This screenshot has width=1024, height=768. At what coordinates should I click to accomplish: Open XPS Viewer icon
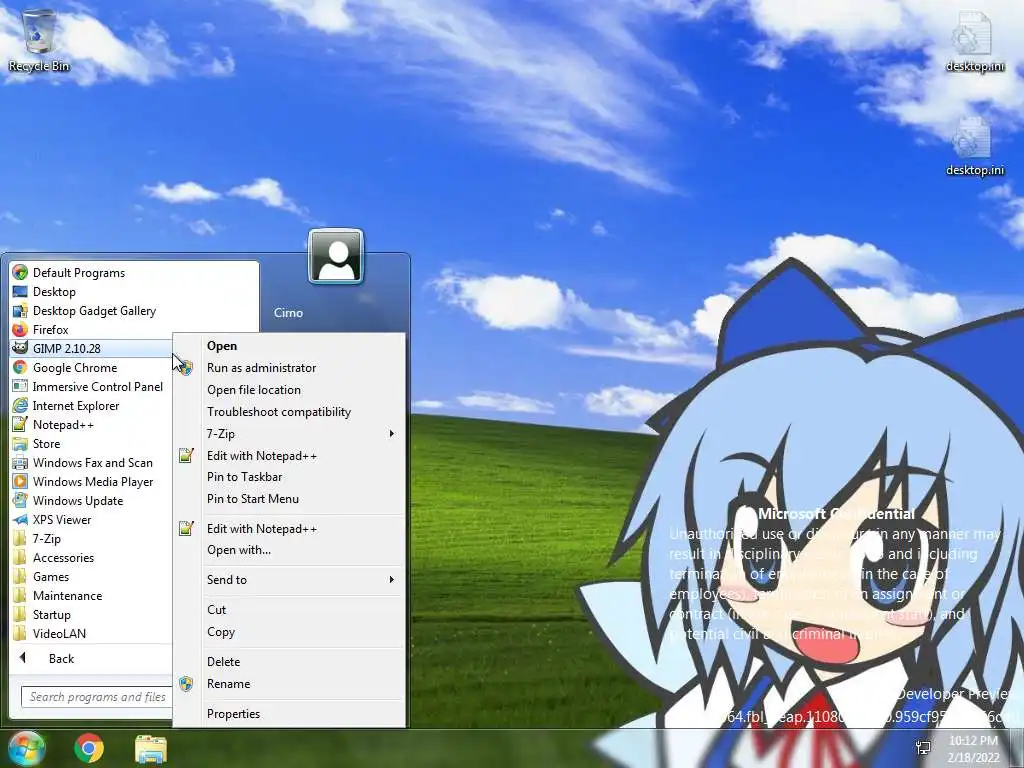20,519
